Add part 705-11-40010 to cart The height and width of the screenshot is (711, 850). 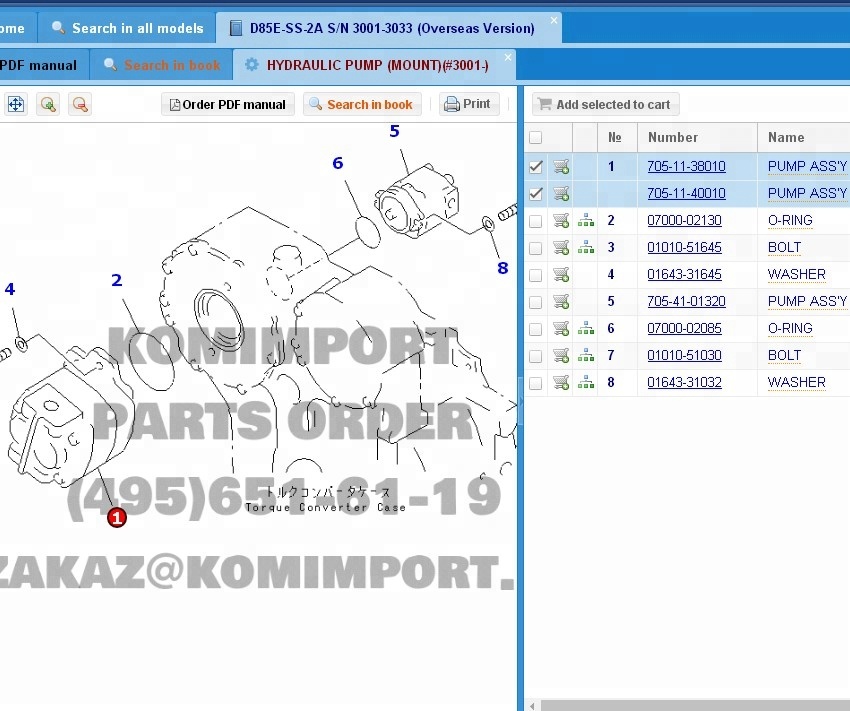point(561,193)
